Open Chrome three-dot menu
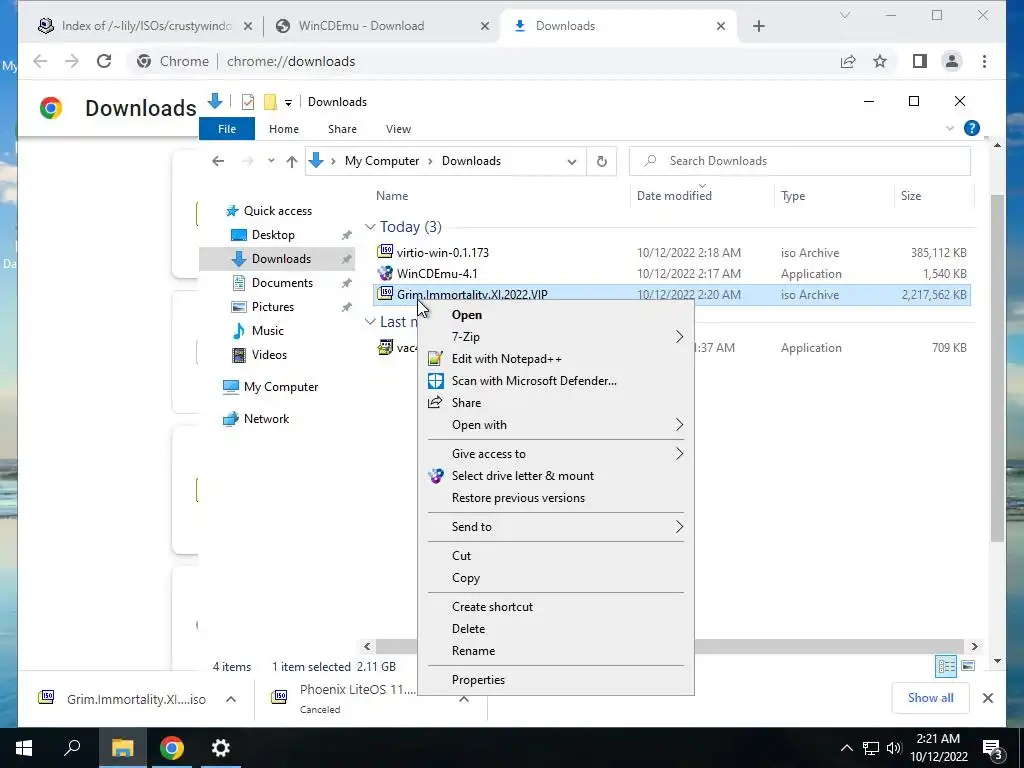1024x768 pixels. click(984, 61)
